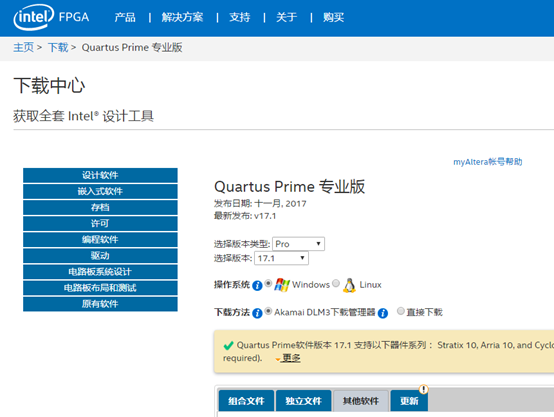
Task: Click the Quartus Prime 专业版 main heading
Action: pyautogui.click(x=289, y=186)
